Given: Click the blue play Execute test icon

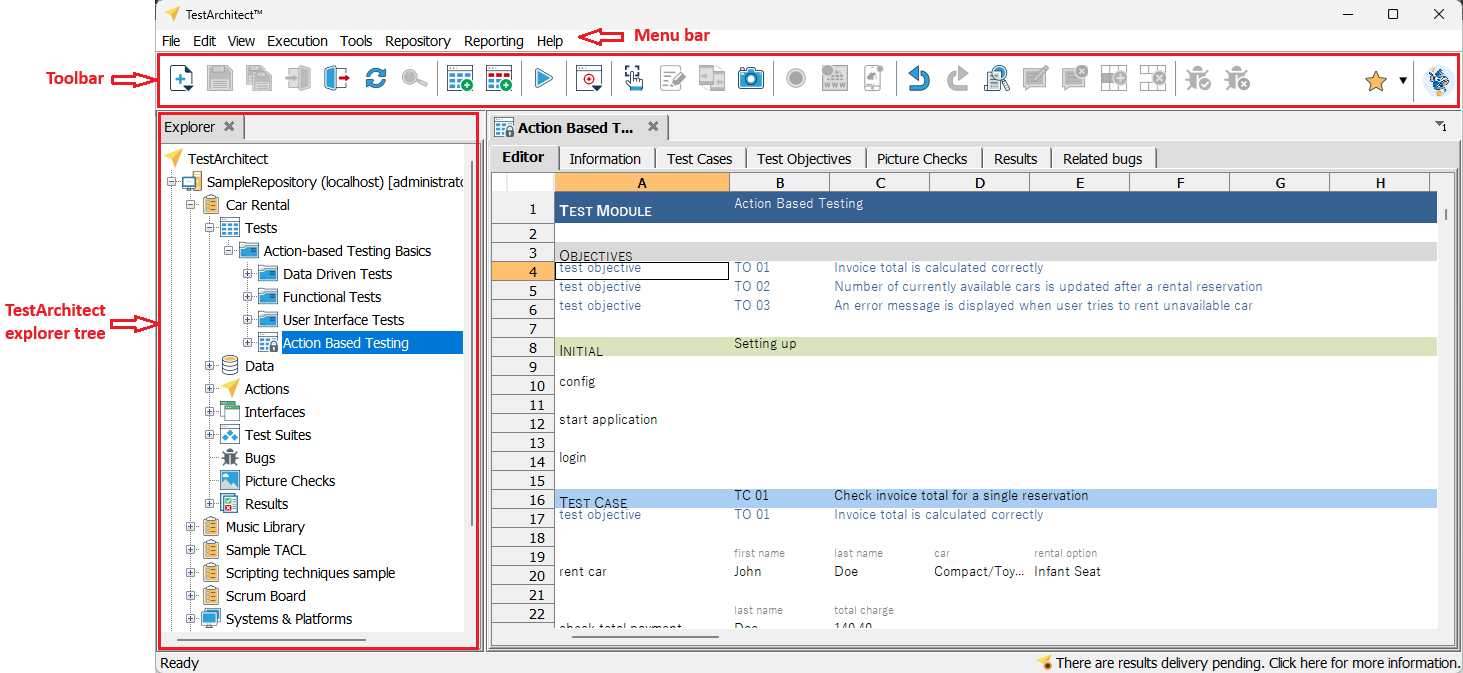Looking at the screenshot, I should coord(543,79).
